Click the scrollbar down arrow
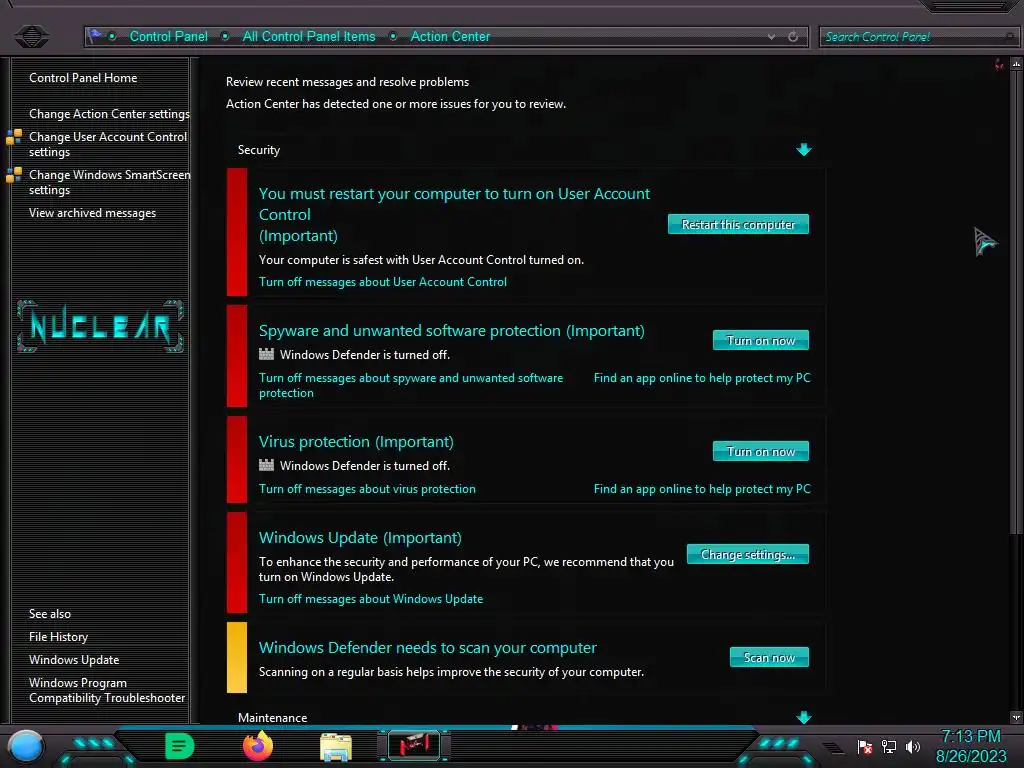The width and height of the screenshot is (1024, 768). coord(1016,717)
